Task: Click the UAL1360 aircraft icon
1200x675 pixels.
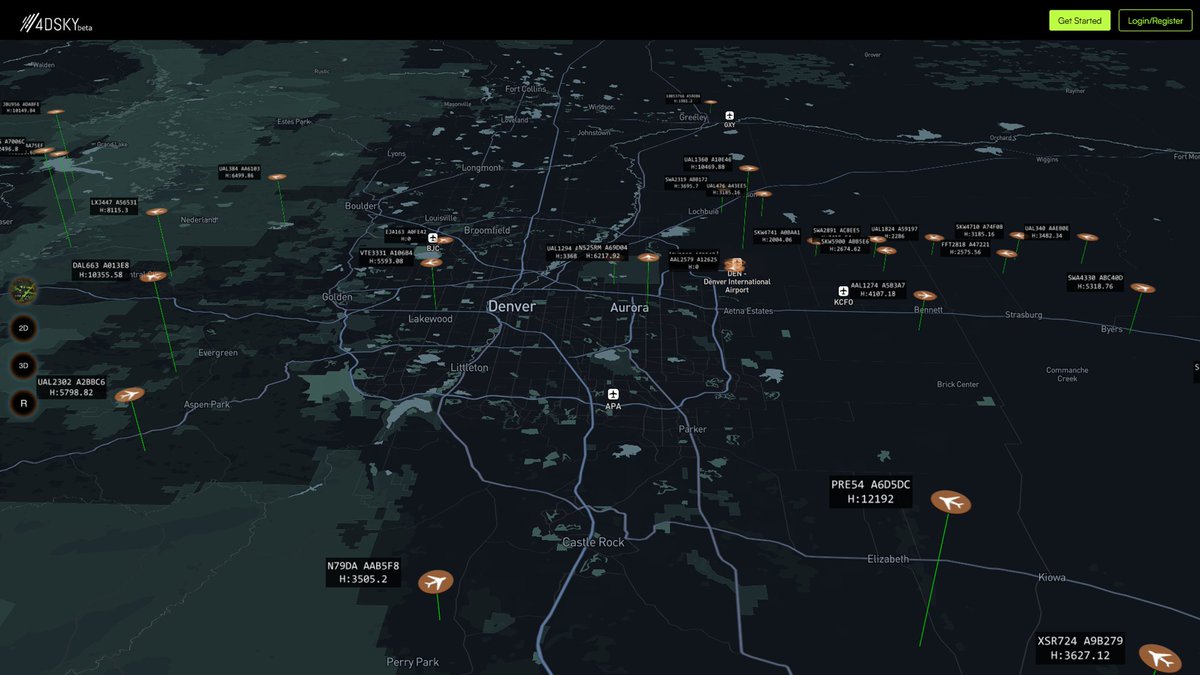Action: pos(748,168)
